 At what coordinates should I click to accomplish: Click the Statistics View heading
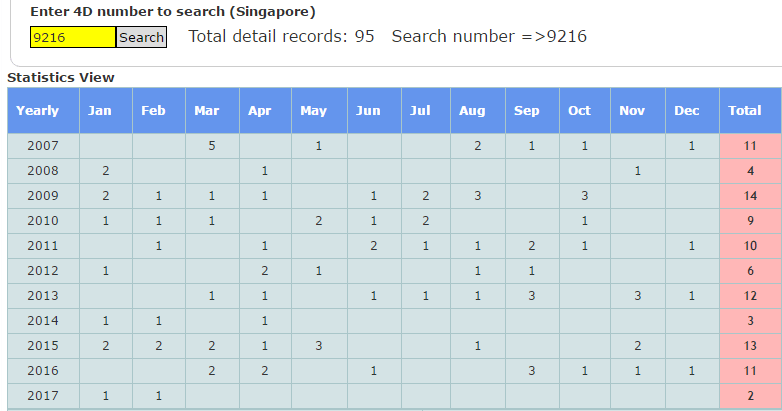[x=61, y=77]
